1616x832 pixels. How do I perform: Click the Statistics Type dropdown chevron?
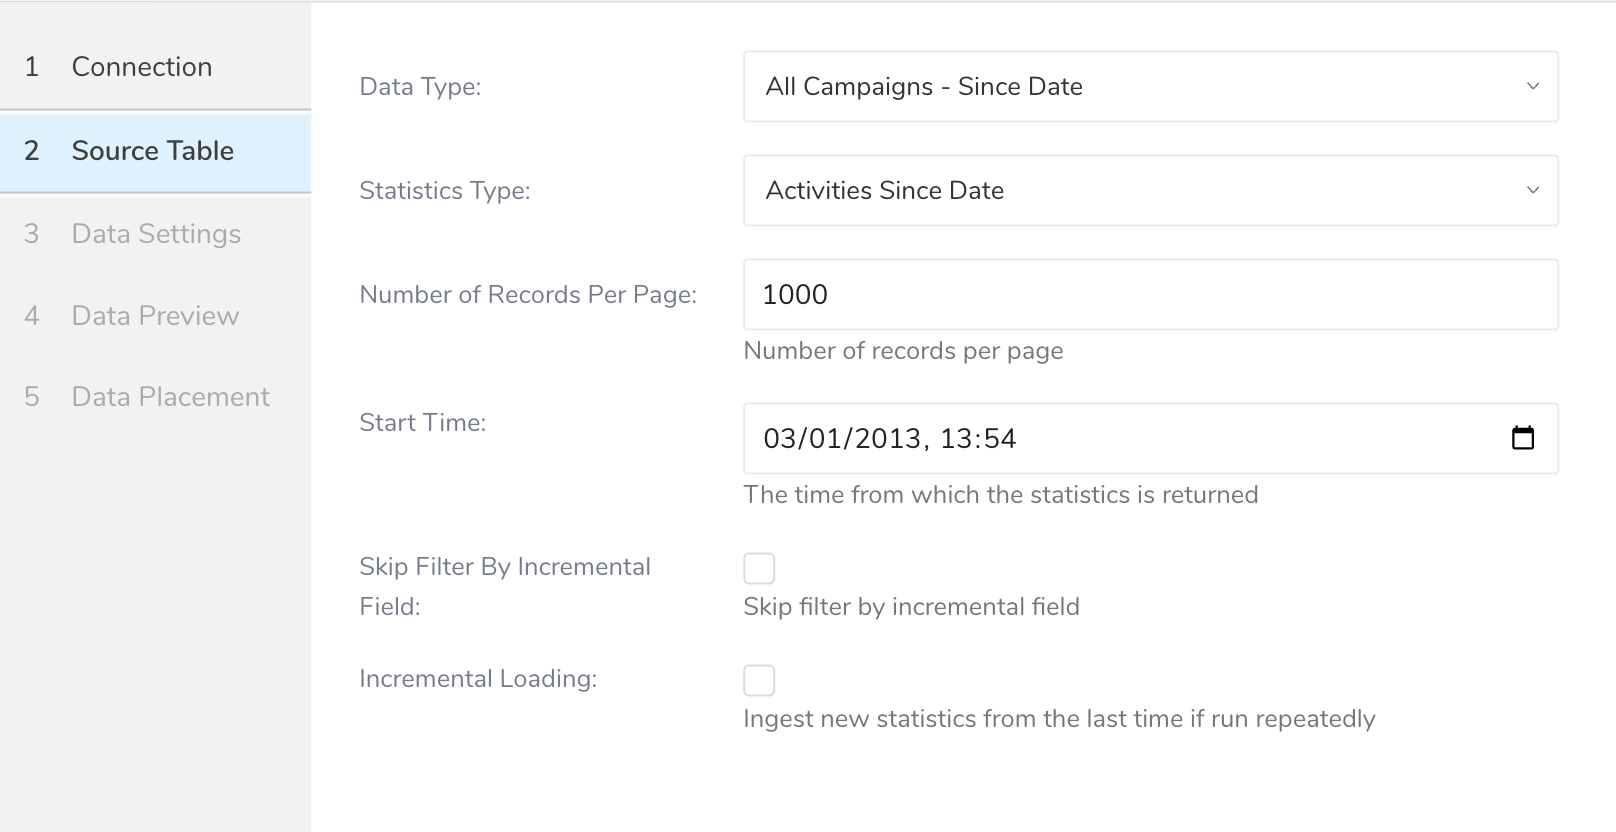pos(1532,191)
